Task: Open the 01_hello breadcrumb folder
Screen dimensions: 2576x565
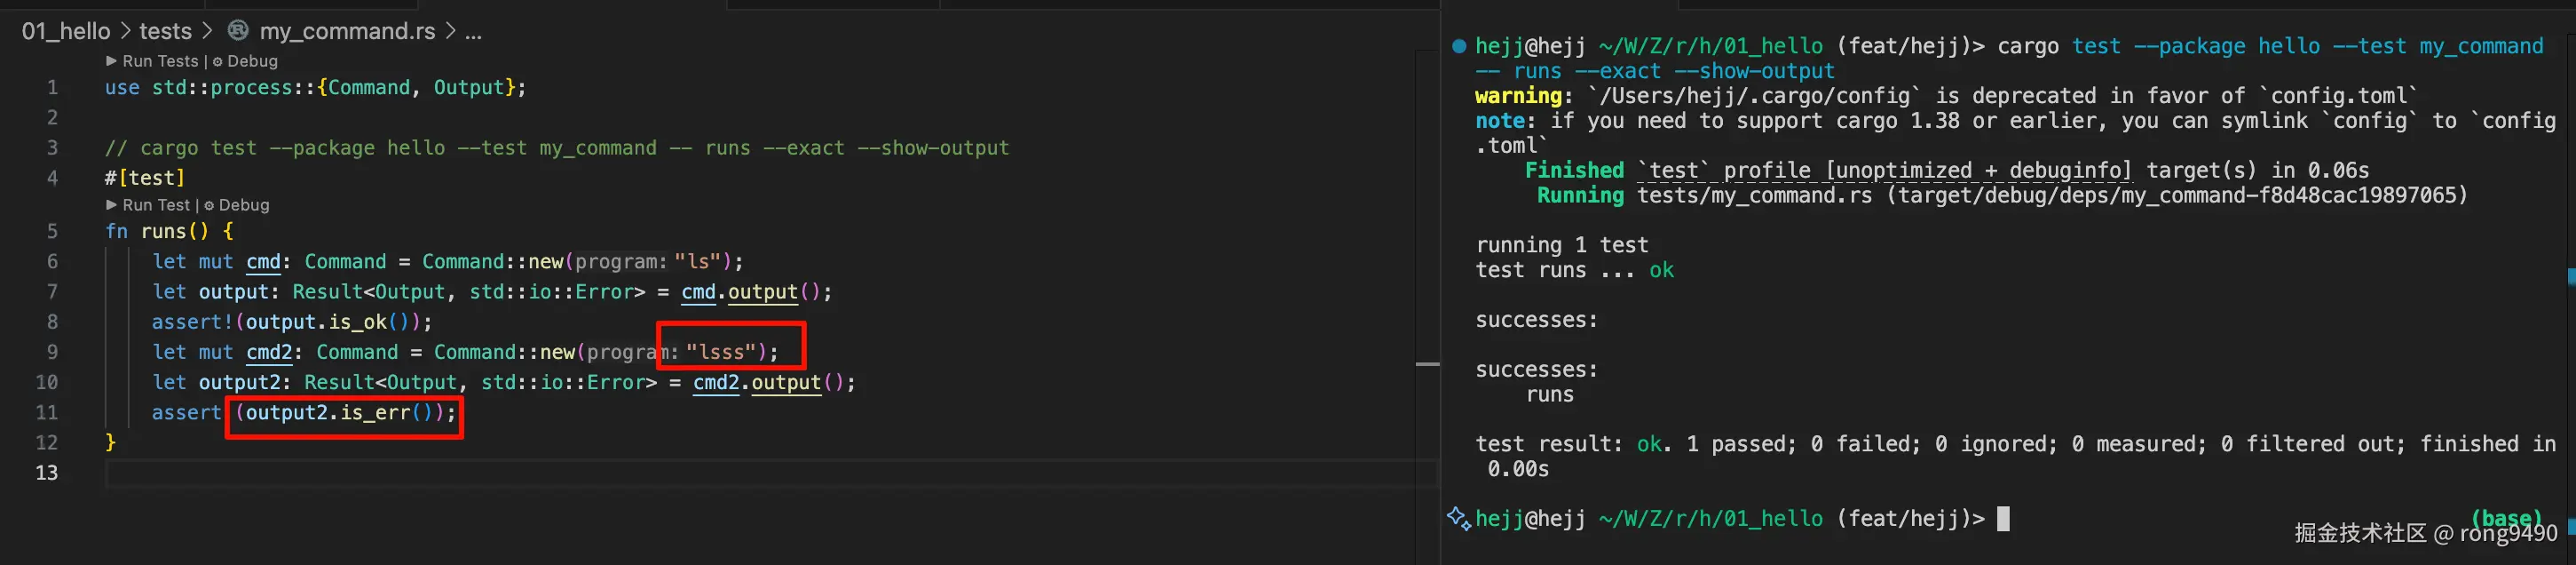Action: tap(66, 31)
